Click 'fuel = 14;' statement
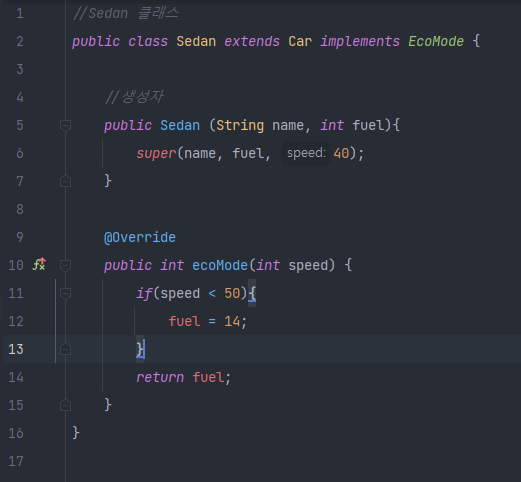The image size is (521, 482). 208,322
